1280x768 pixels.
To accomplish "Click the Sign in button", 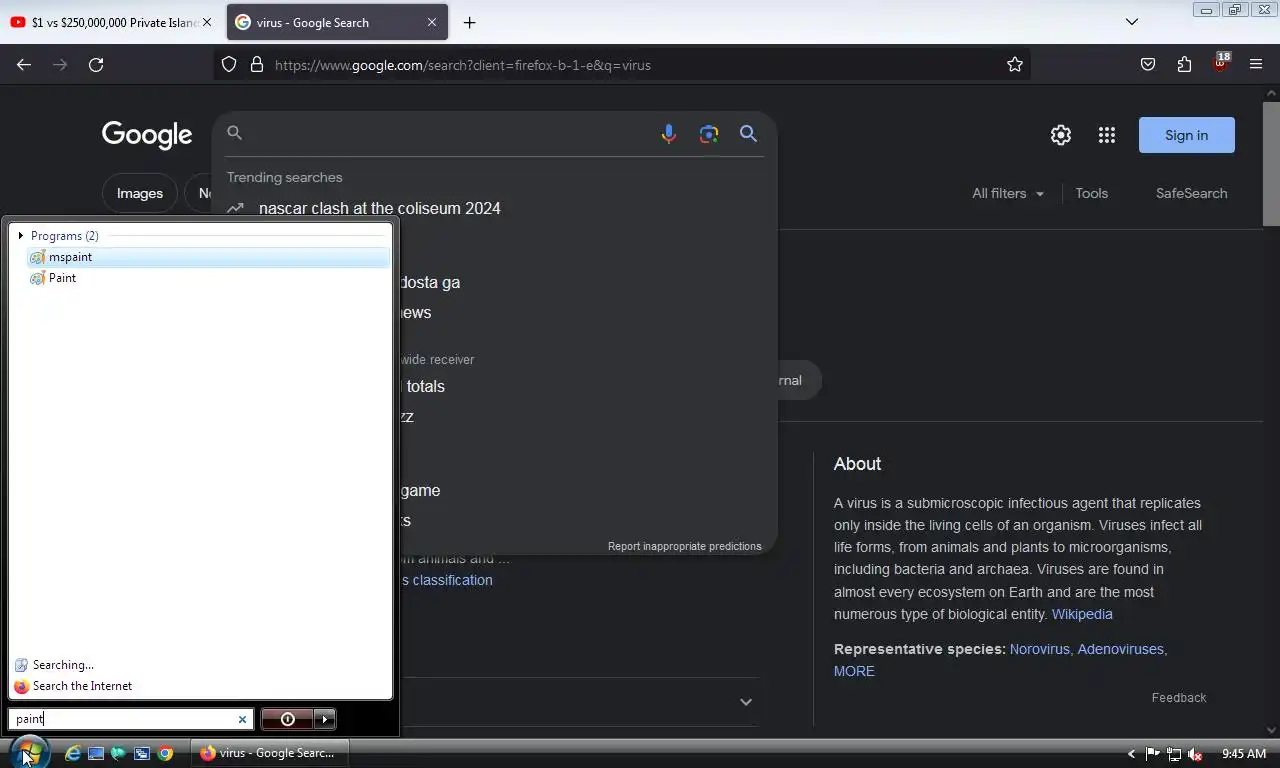I will [1187, 135].
